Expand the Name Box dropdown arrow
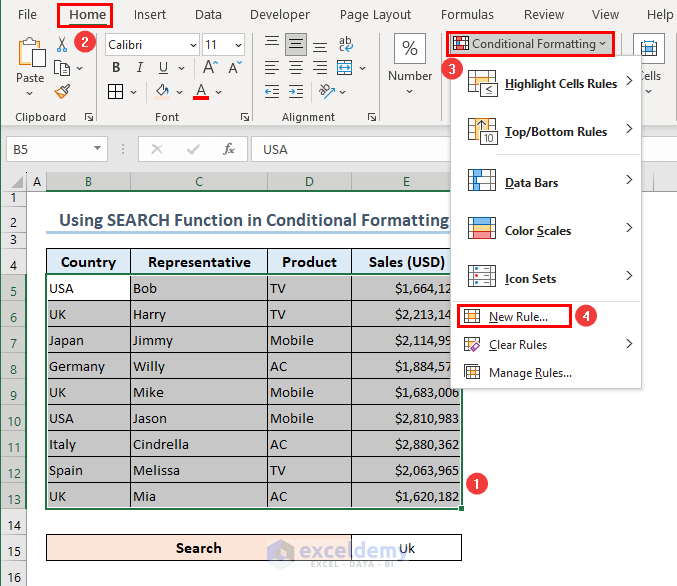 (x=97, y=149)
